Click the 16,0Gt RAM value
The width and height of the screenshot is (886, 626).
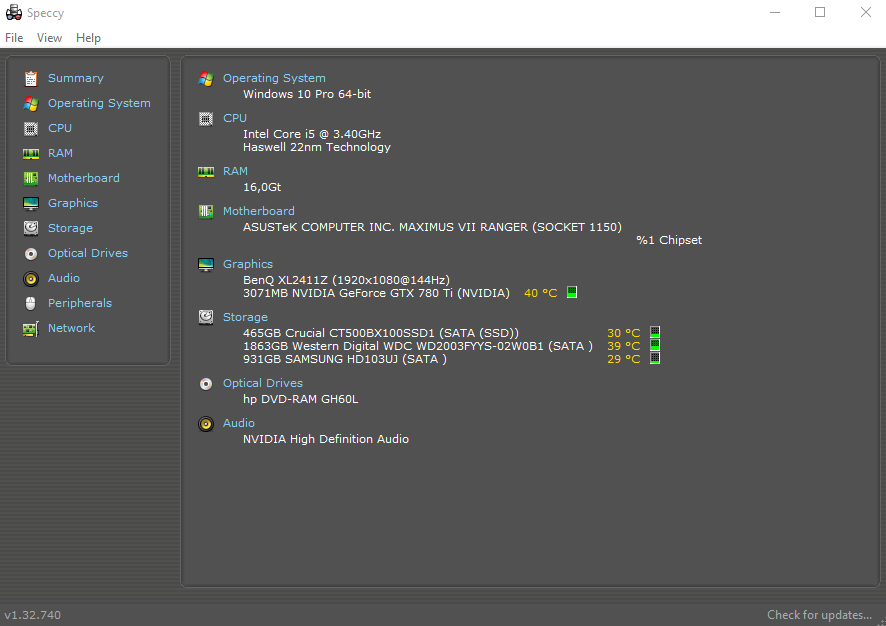click(x=262, y=187)
